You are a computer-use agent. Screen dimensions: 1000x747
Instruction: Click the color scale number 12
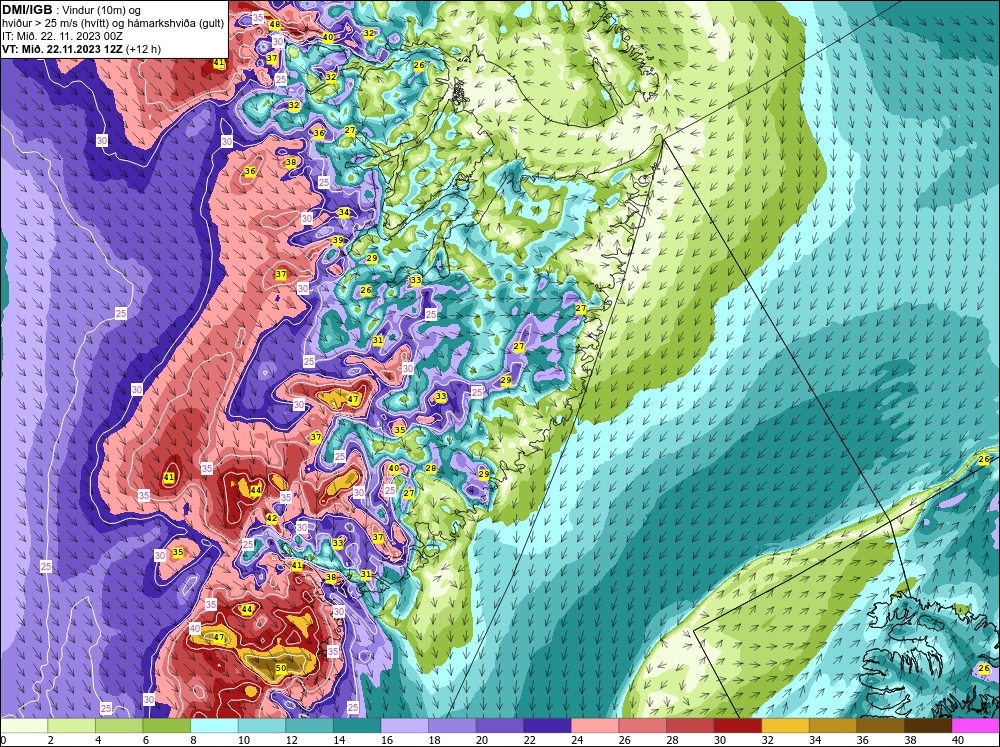pyautogui.click(x=290, y=740)
